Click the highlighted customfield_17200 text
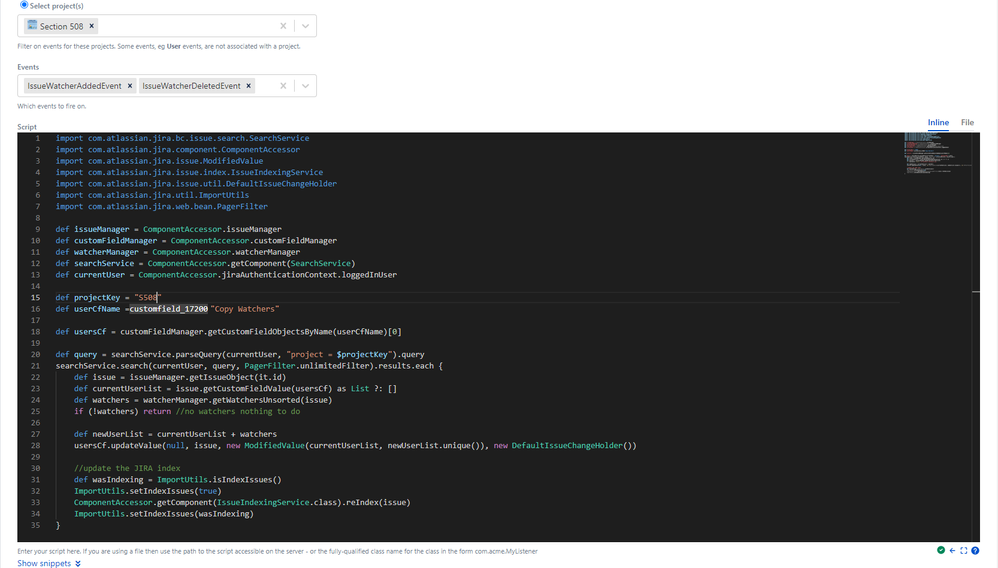The height and width of the screenshot is (568, 998). (169, 309)
